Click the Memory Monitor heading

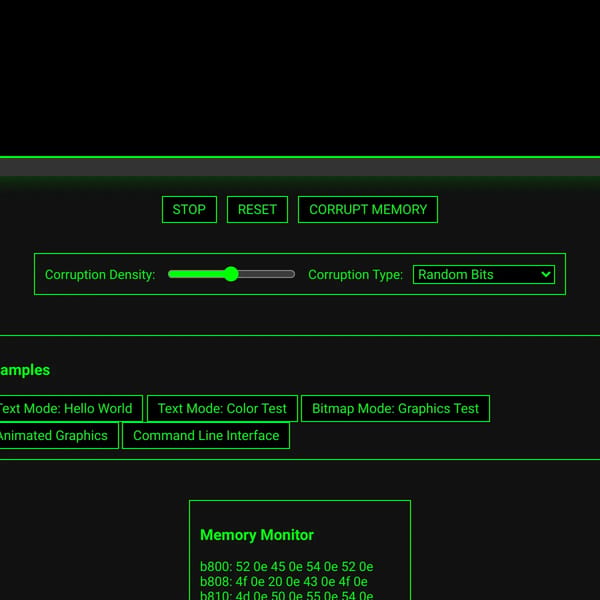coord(257,535)
